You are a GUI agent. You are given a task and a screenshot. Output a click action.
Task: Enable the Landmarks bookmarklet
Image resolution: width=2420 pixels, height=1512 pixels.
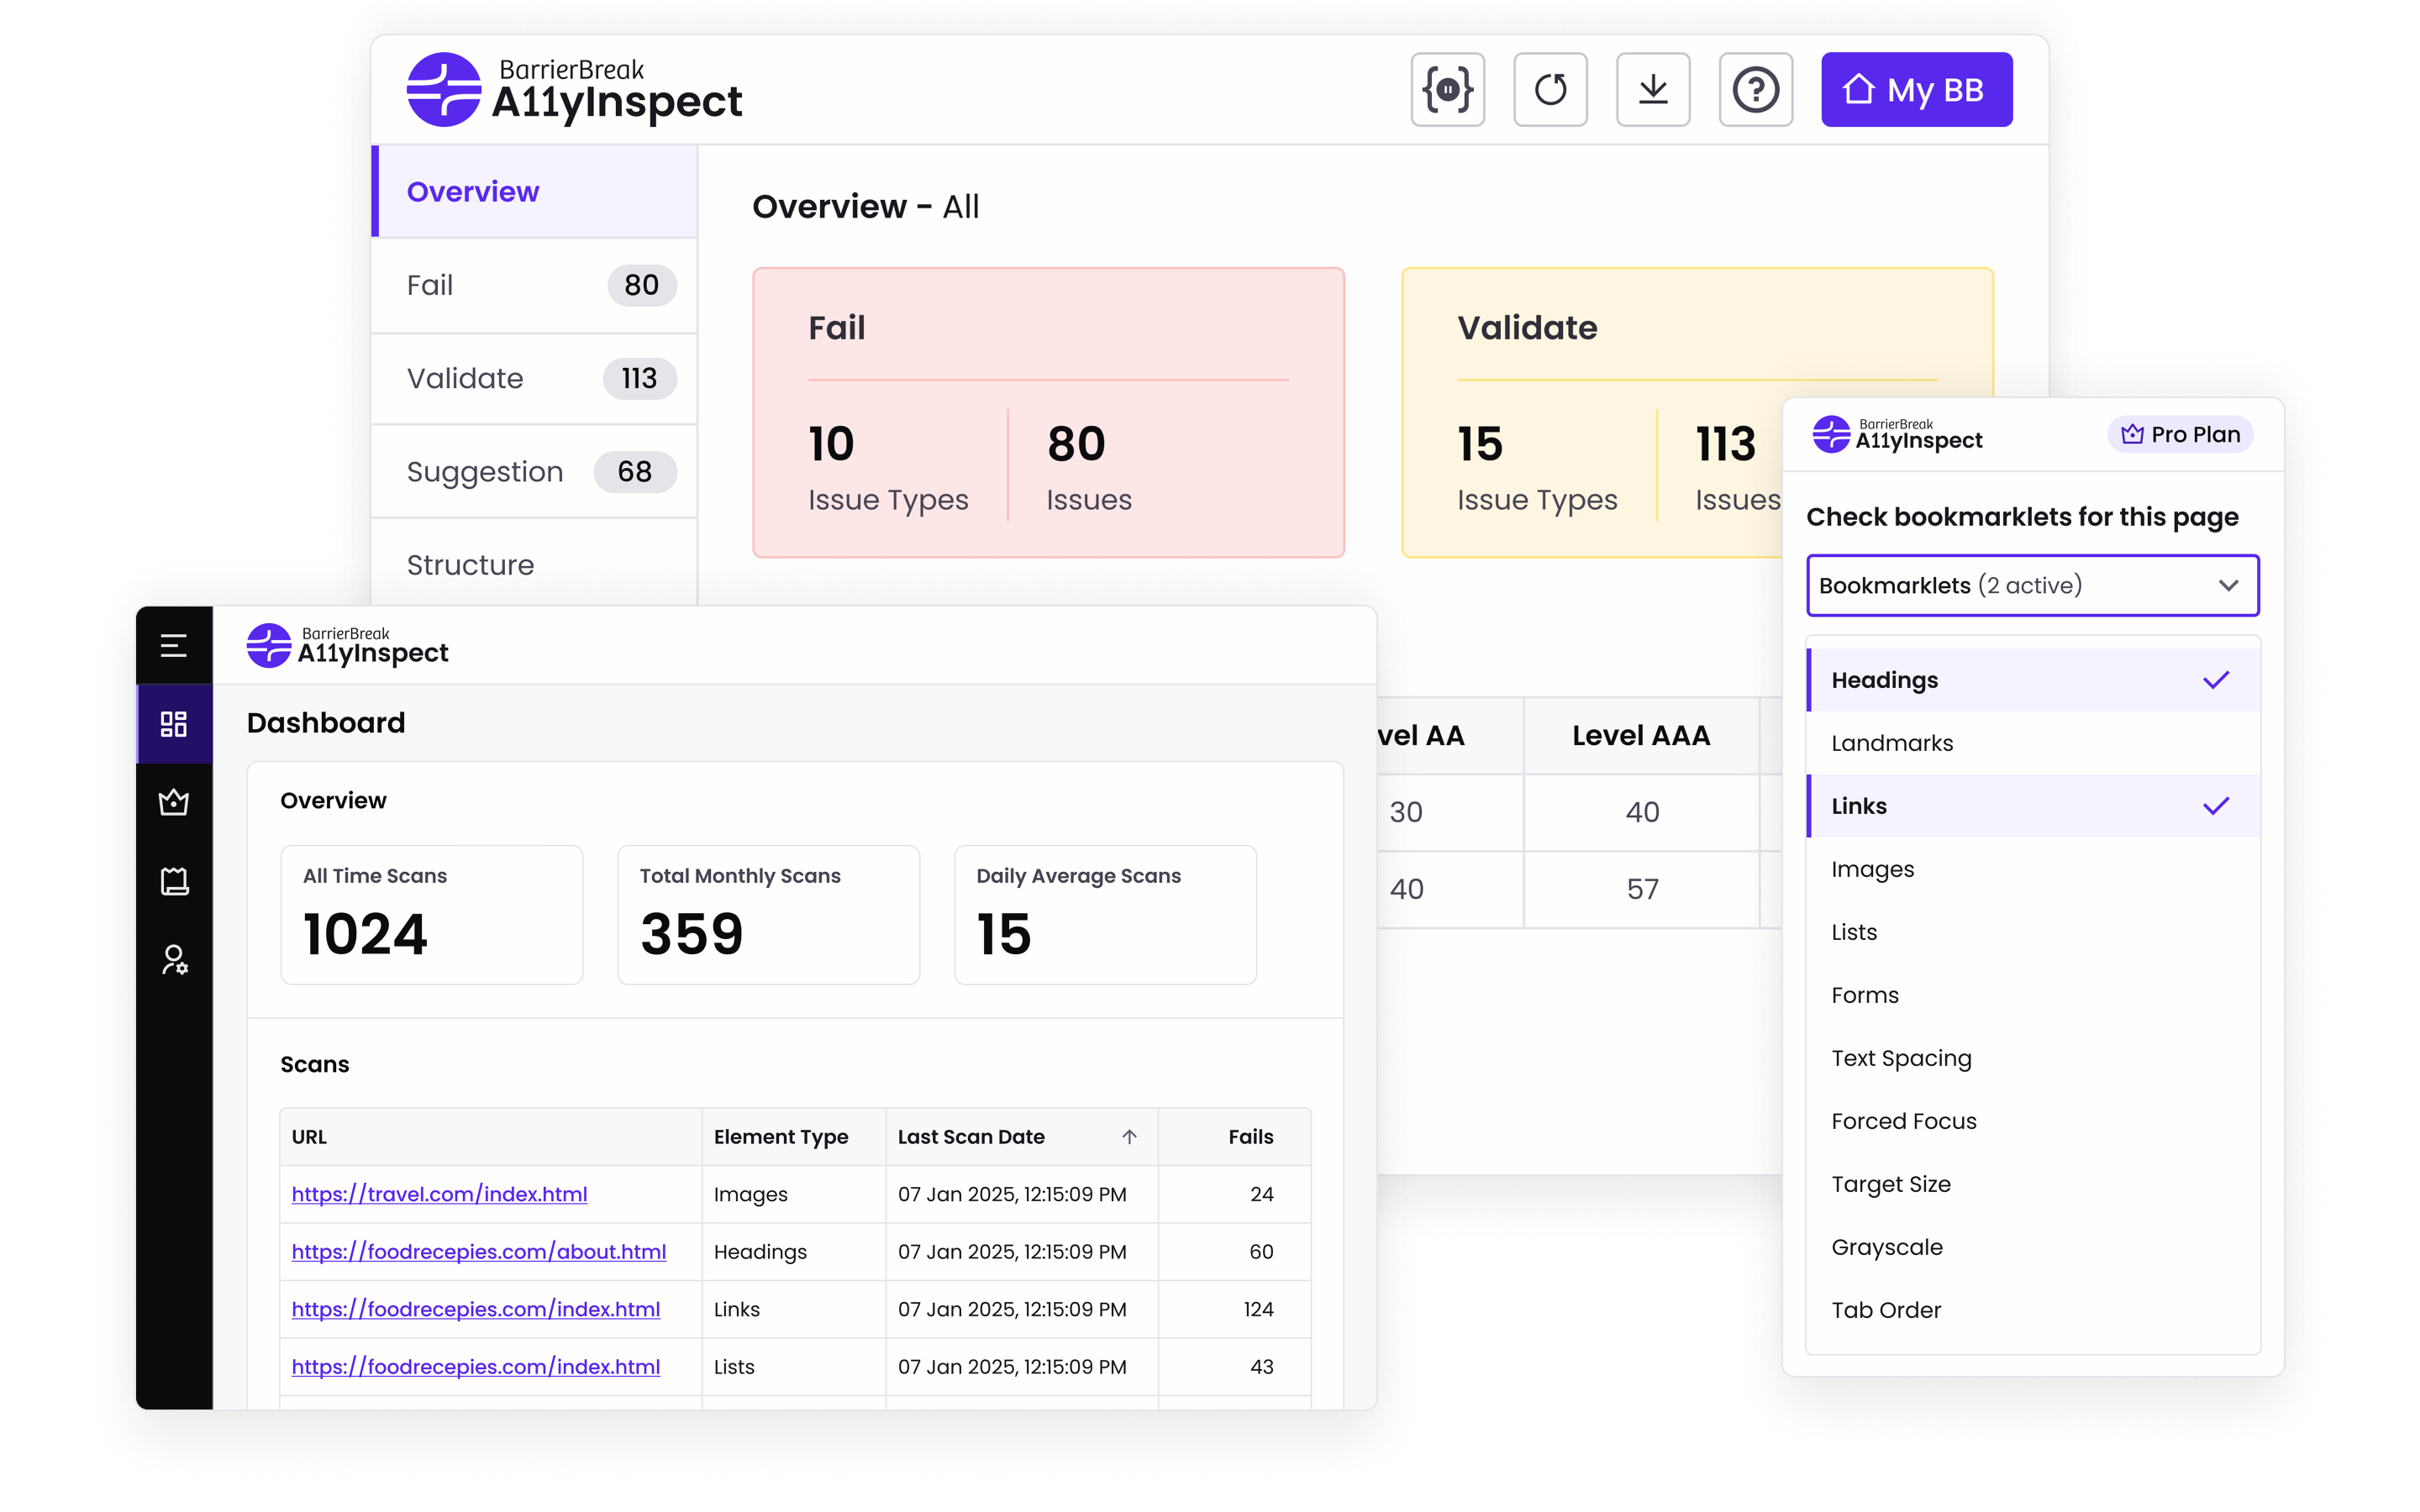1892,742
